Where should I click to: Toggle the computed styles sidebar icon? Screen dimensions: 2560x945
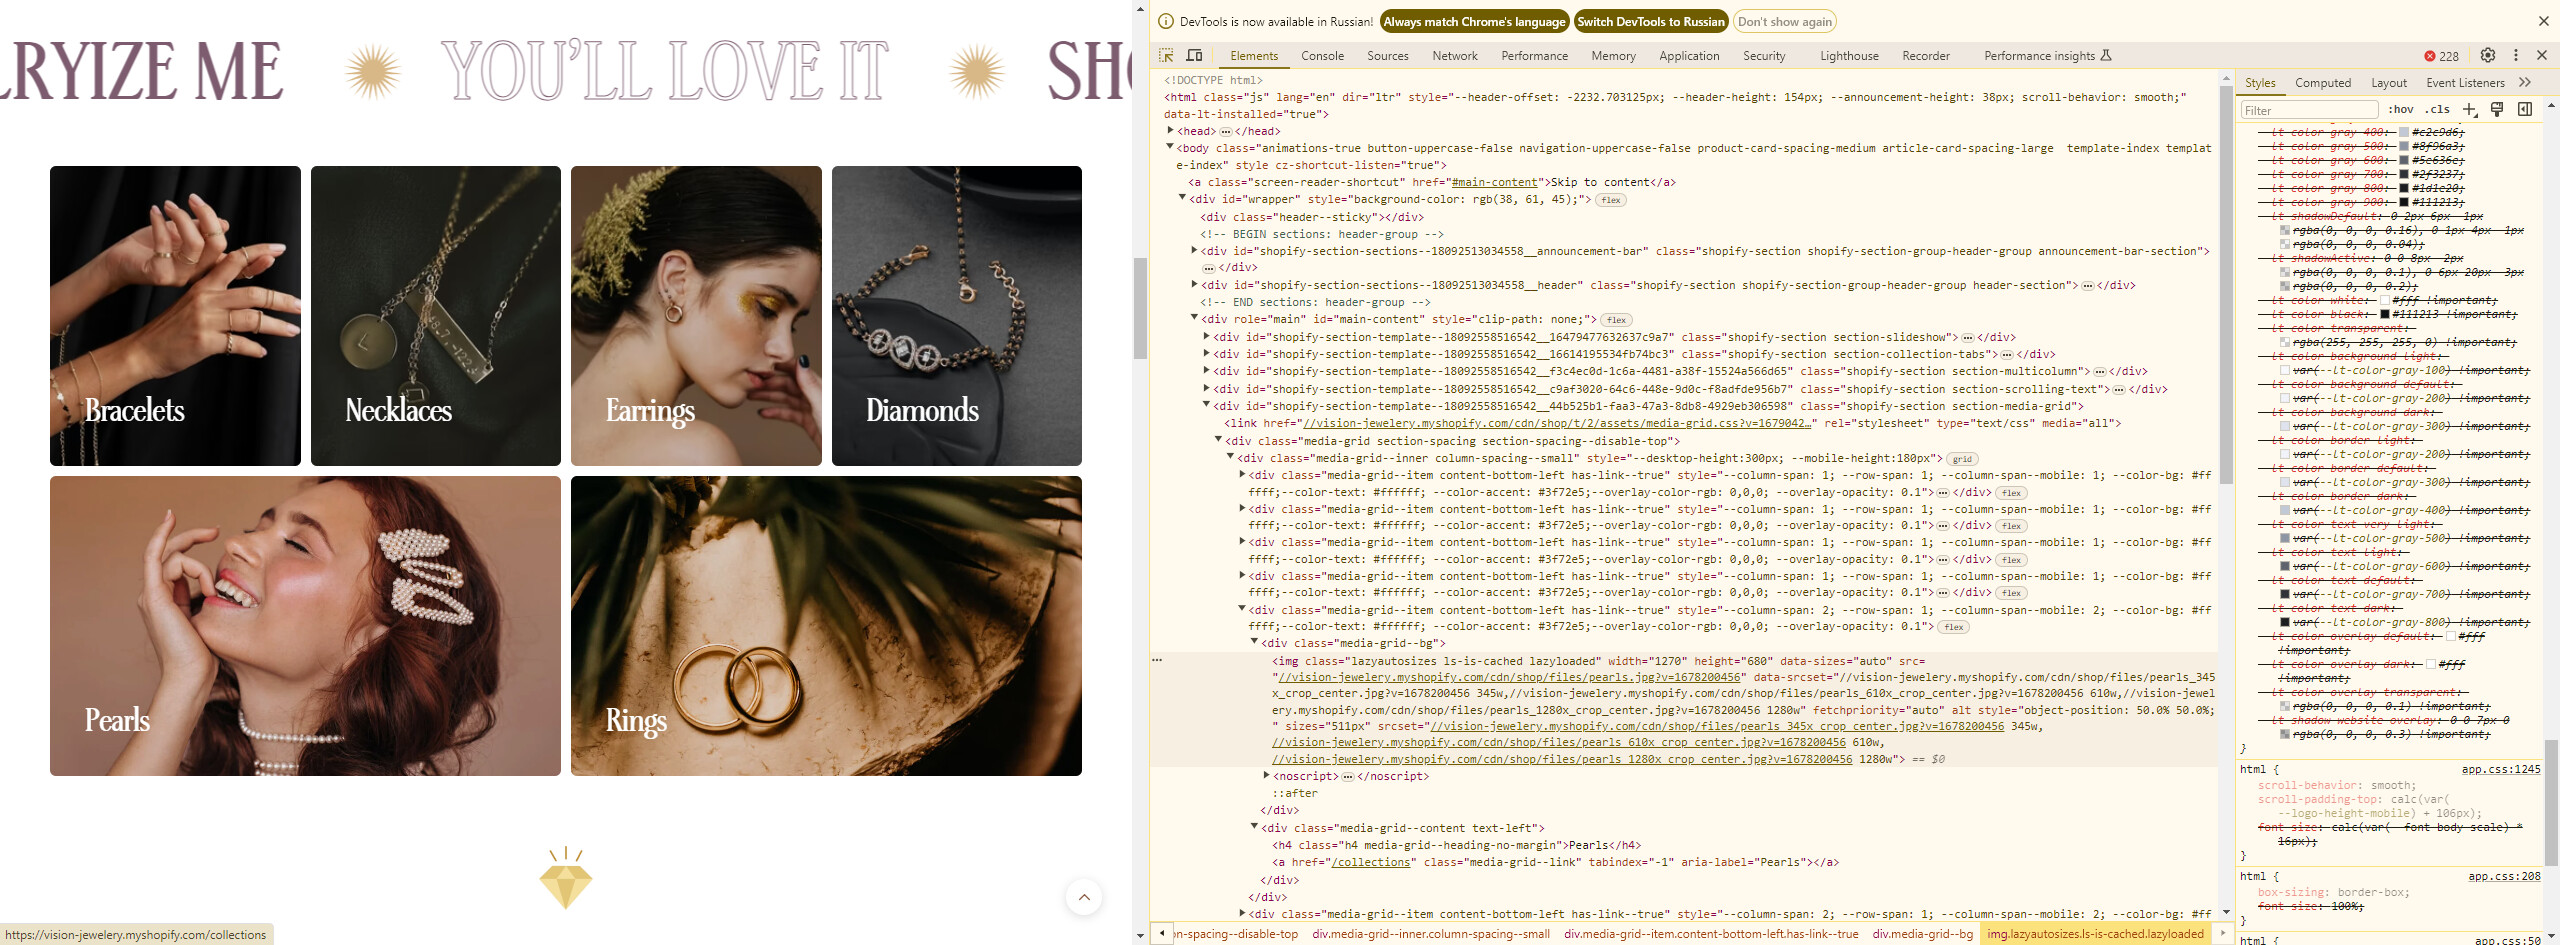(2525, 110)
